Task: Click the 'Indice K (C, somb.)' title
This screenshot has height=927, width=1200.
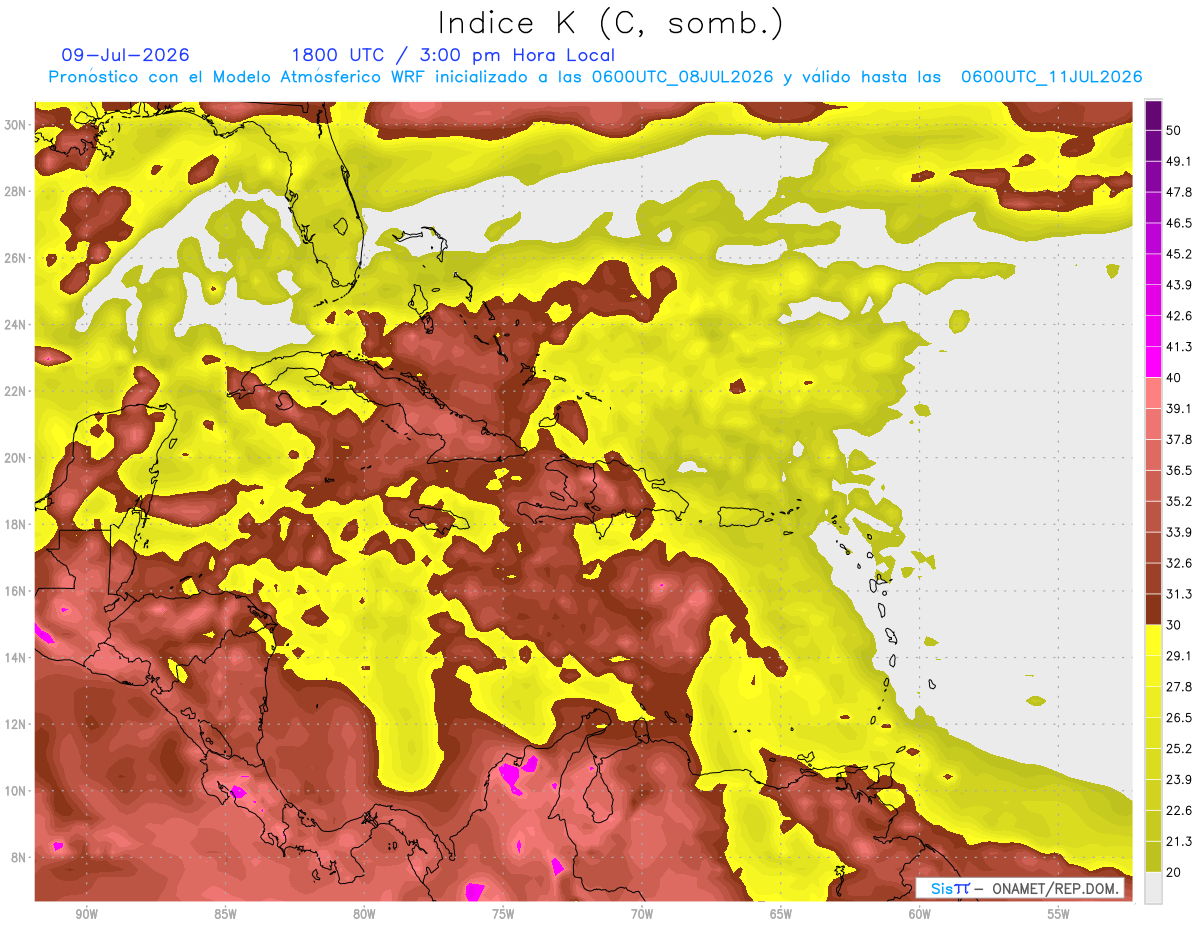Action: click(609, 24)
